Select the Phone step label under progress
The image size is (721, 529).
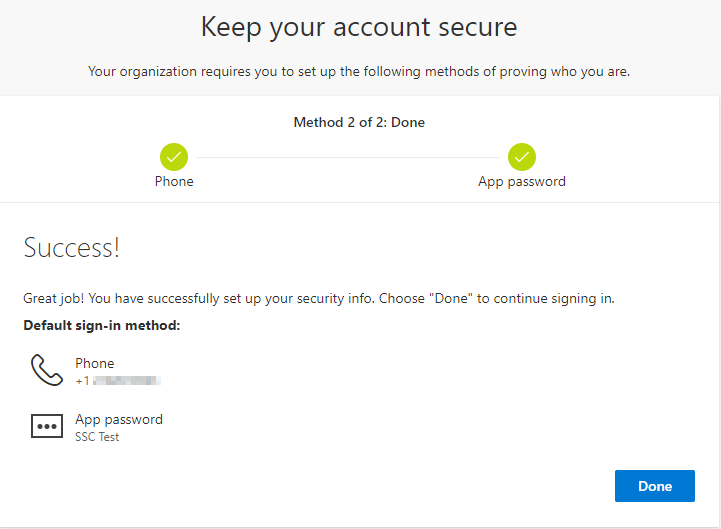[x=174, y=181]
